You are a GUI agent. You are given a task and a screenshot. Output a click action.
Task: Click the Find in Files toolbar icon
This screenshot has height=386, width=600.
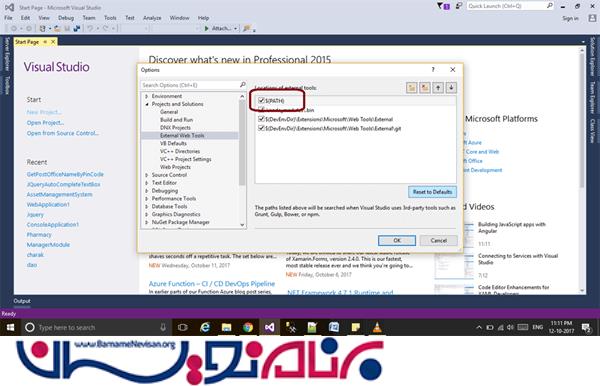click(x=247, y=28)
